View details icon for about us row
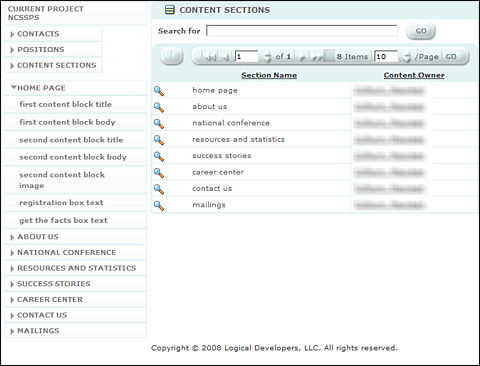 (x=159, y=107)
